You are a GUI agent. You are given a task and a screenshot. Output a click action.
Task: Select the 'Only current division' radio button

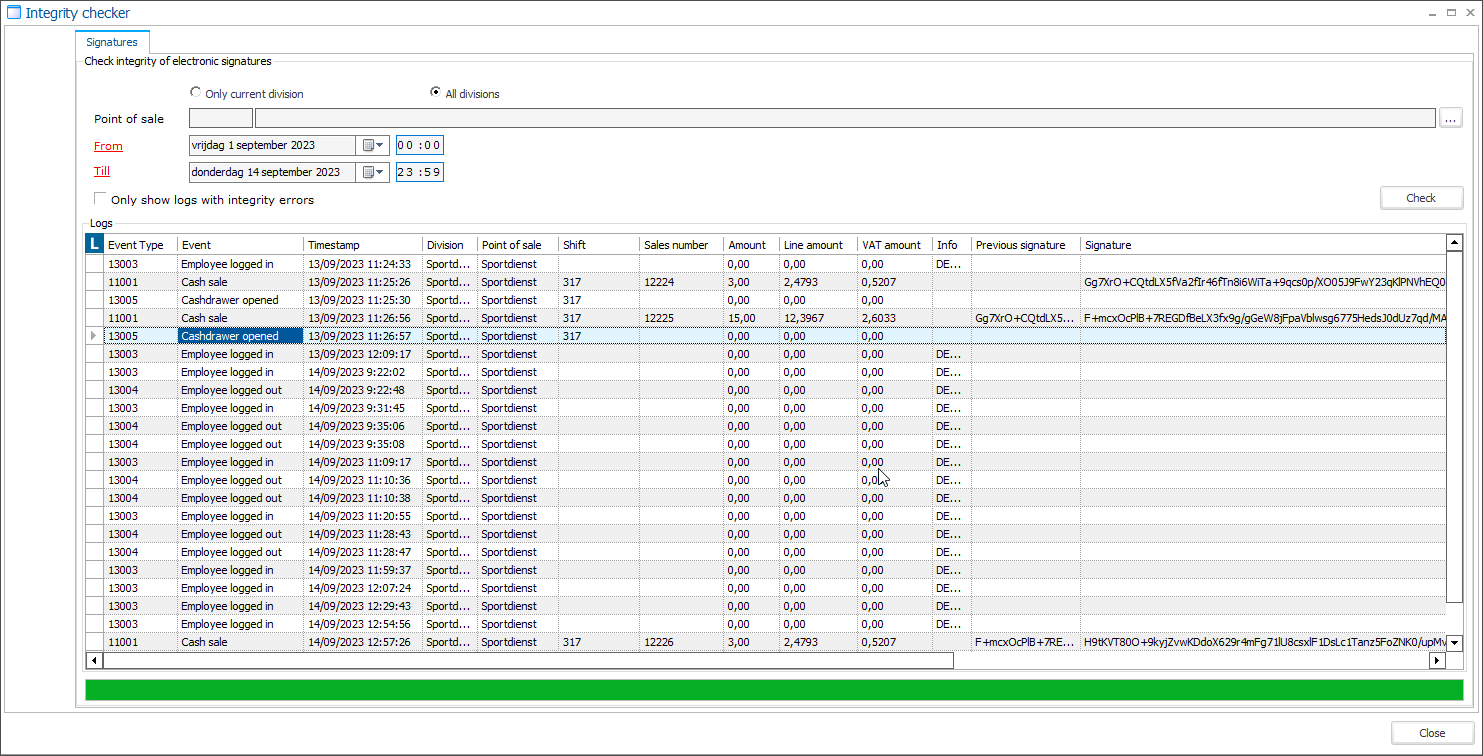pyautogui.click(x=196, y=91)
